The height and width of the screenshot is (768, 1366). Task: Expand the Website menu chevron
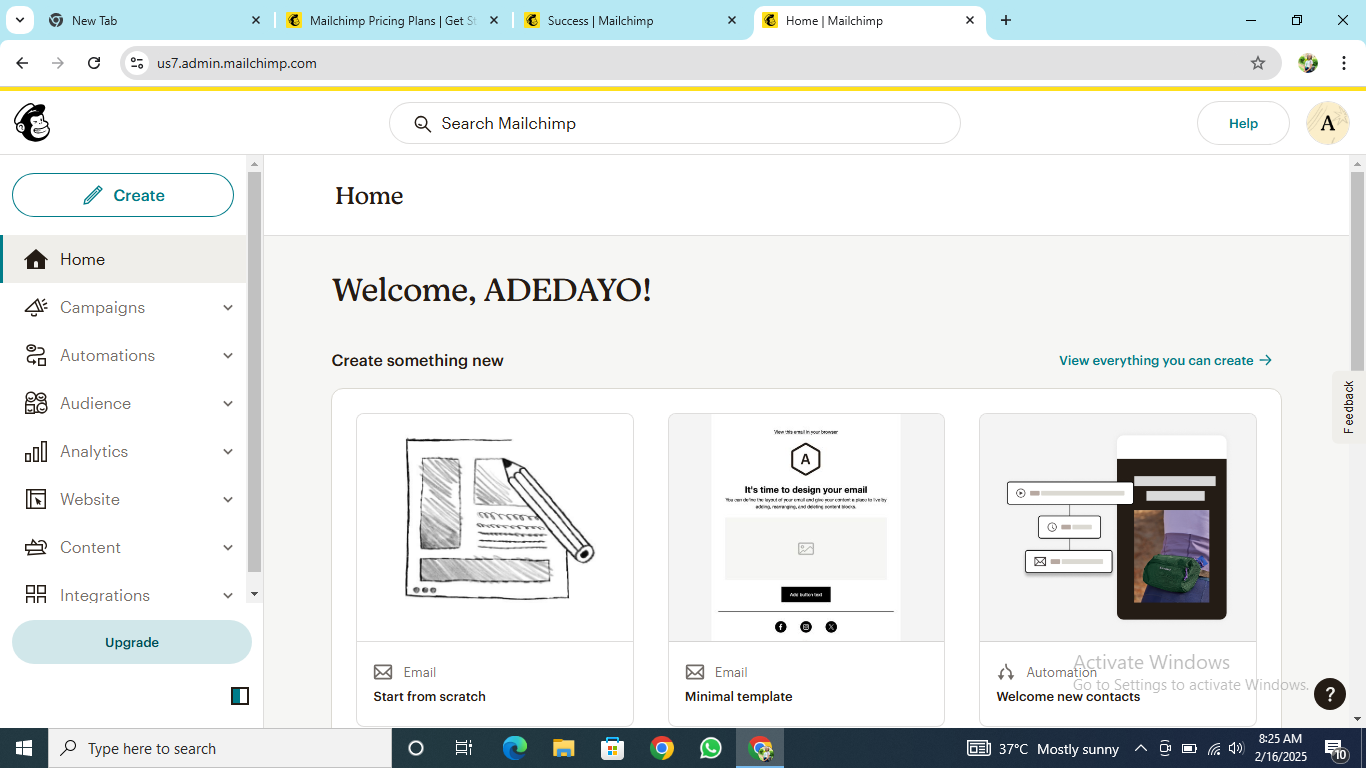pyautogui.click(x=228, y=500)
